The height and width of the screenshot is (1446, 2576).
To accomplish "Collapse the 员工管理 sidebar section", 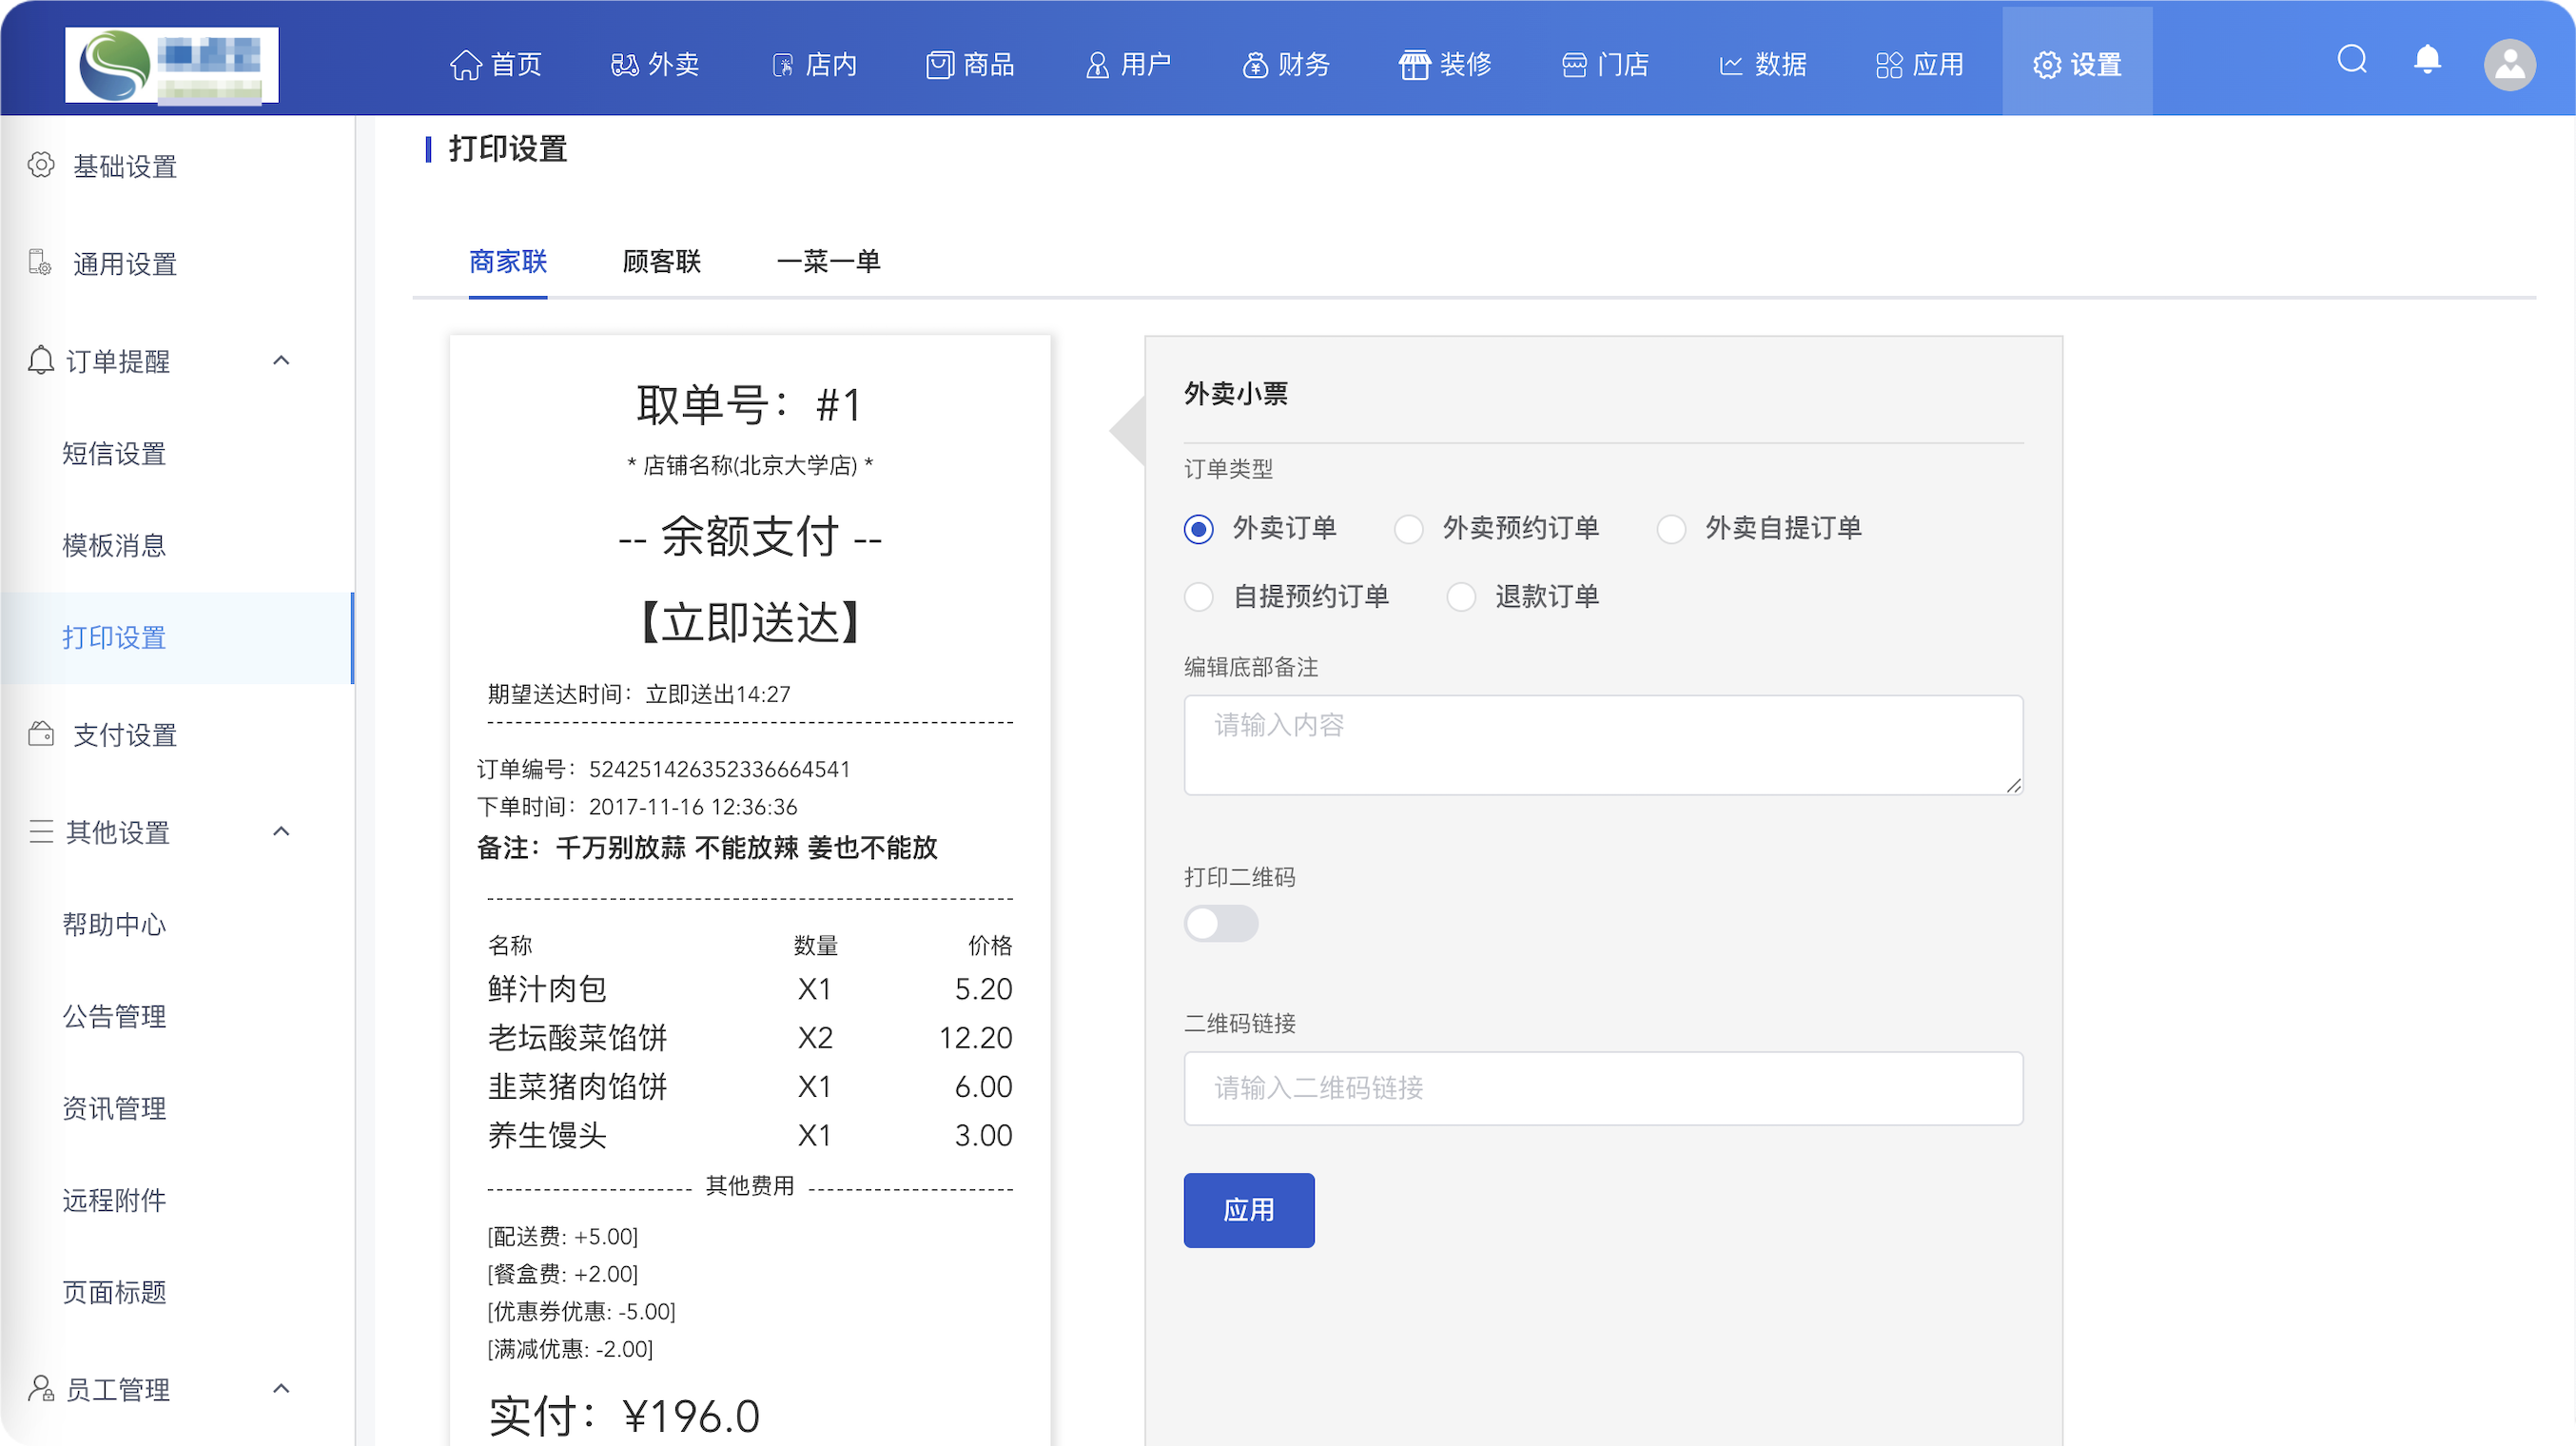I will pos(281,1388).
